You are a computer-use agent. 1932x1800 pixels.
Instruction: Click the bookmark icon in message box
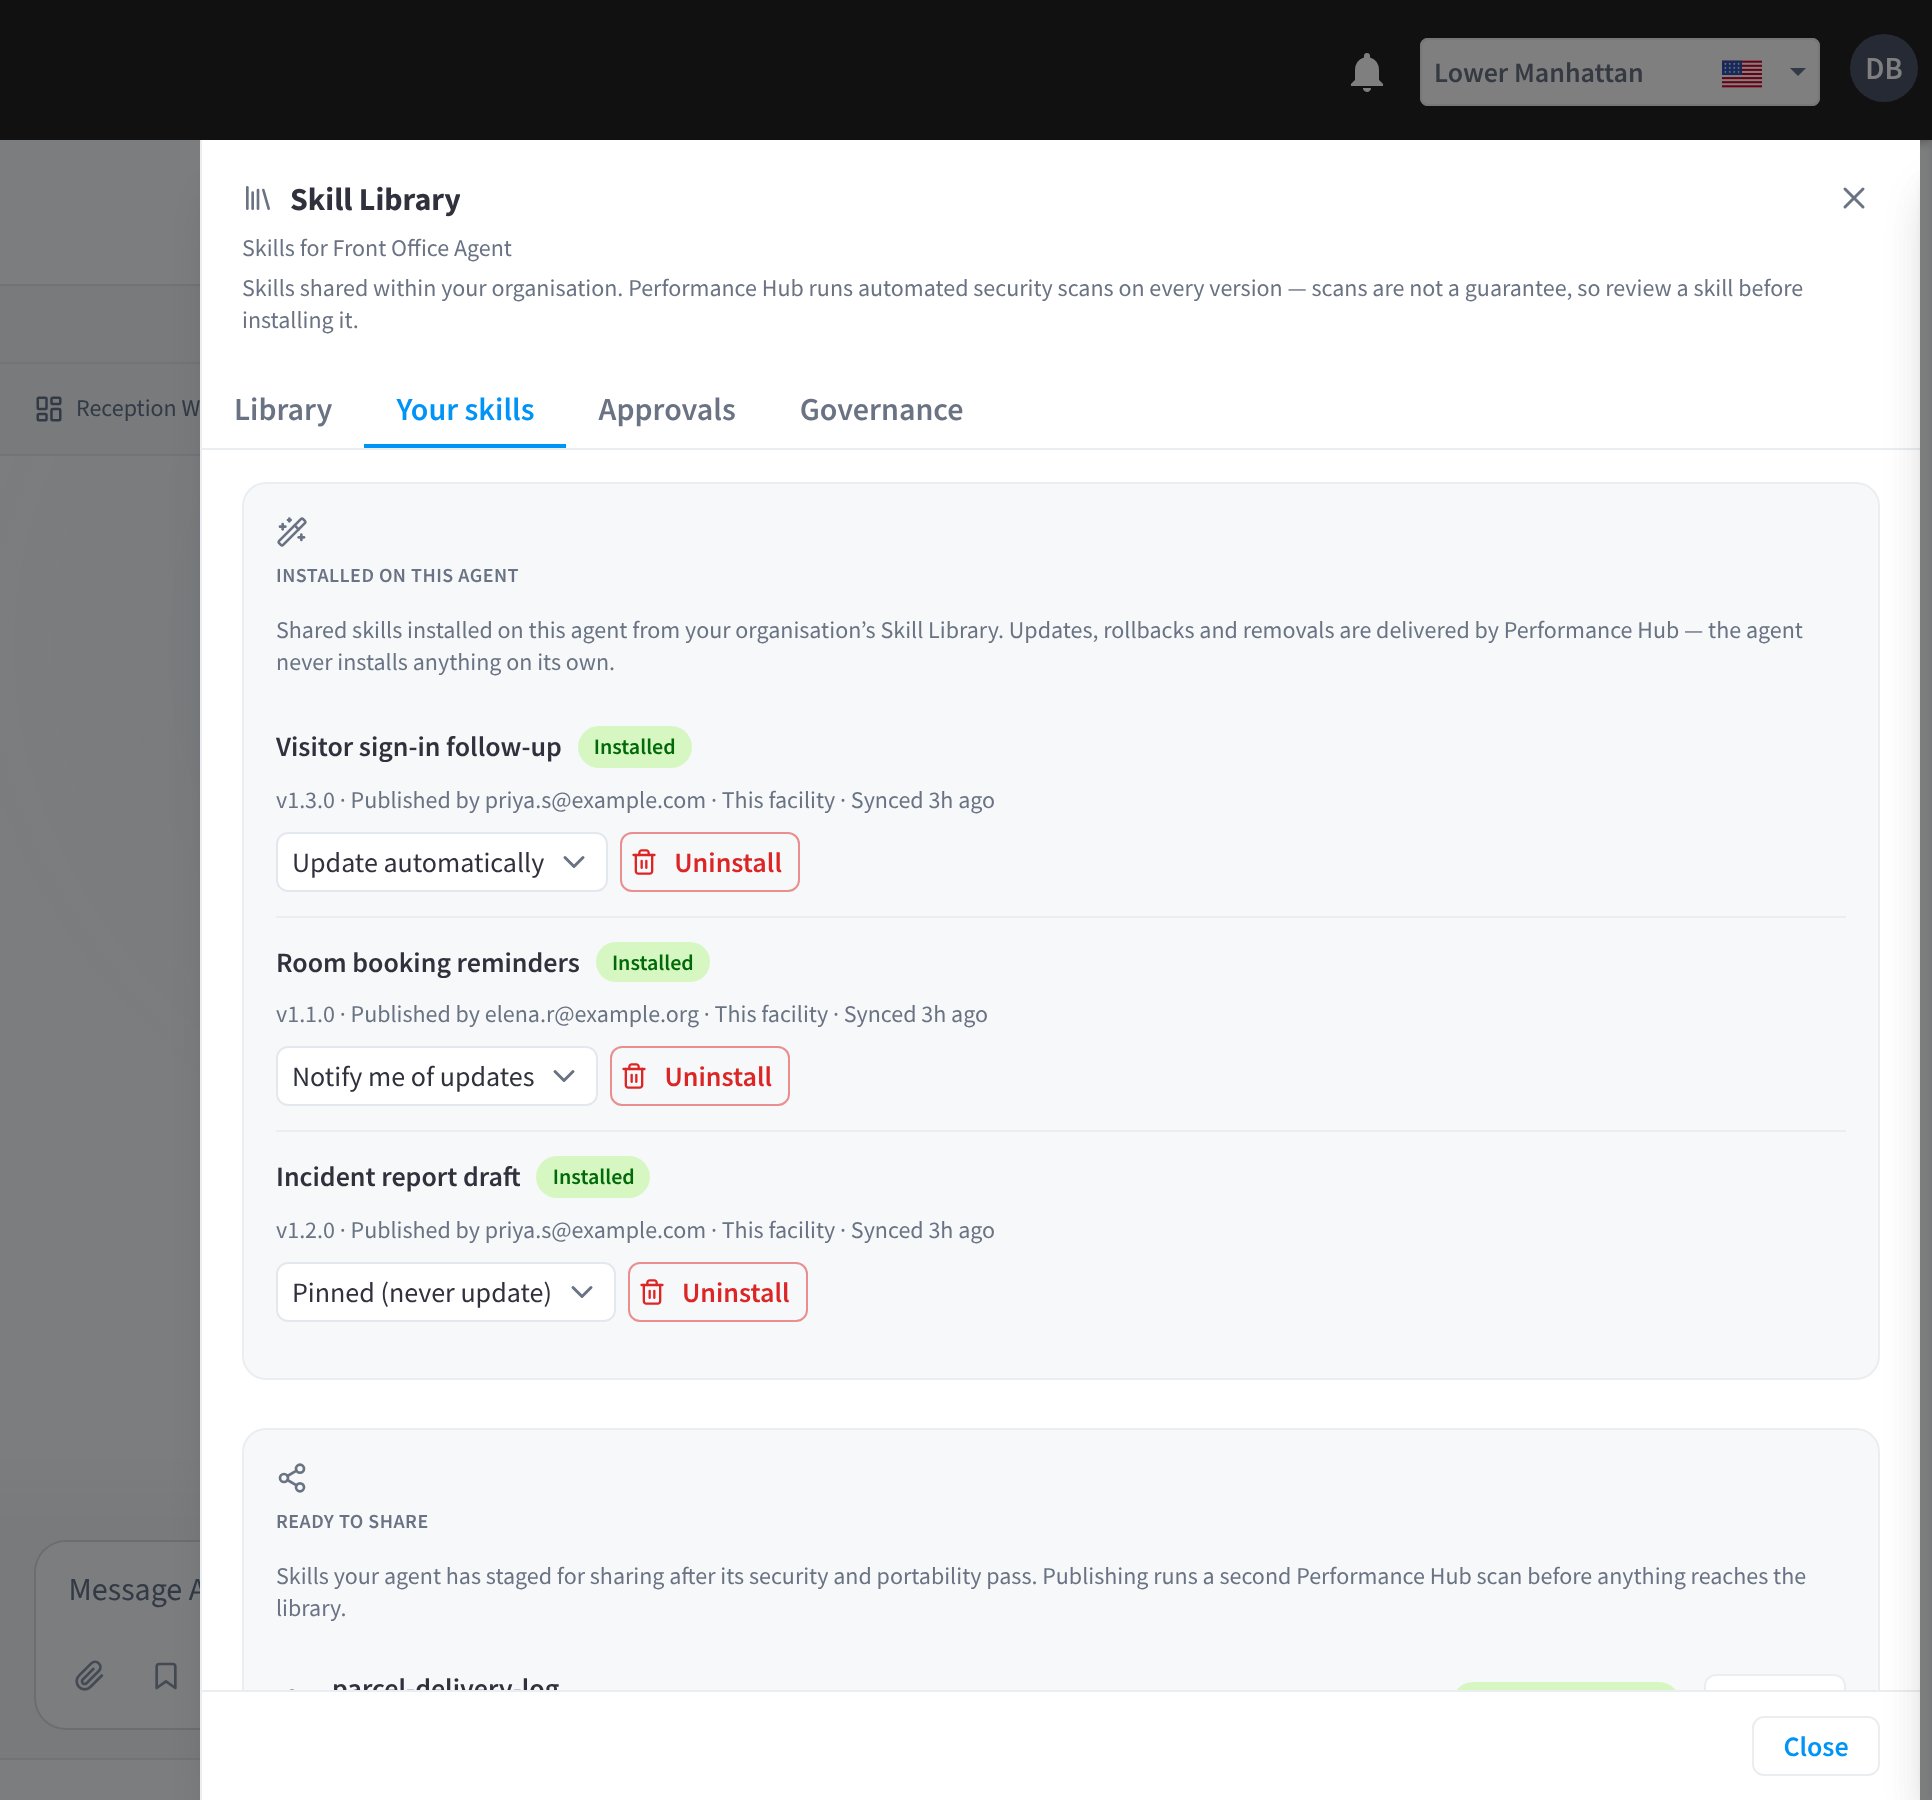166,1675
